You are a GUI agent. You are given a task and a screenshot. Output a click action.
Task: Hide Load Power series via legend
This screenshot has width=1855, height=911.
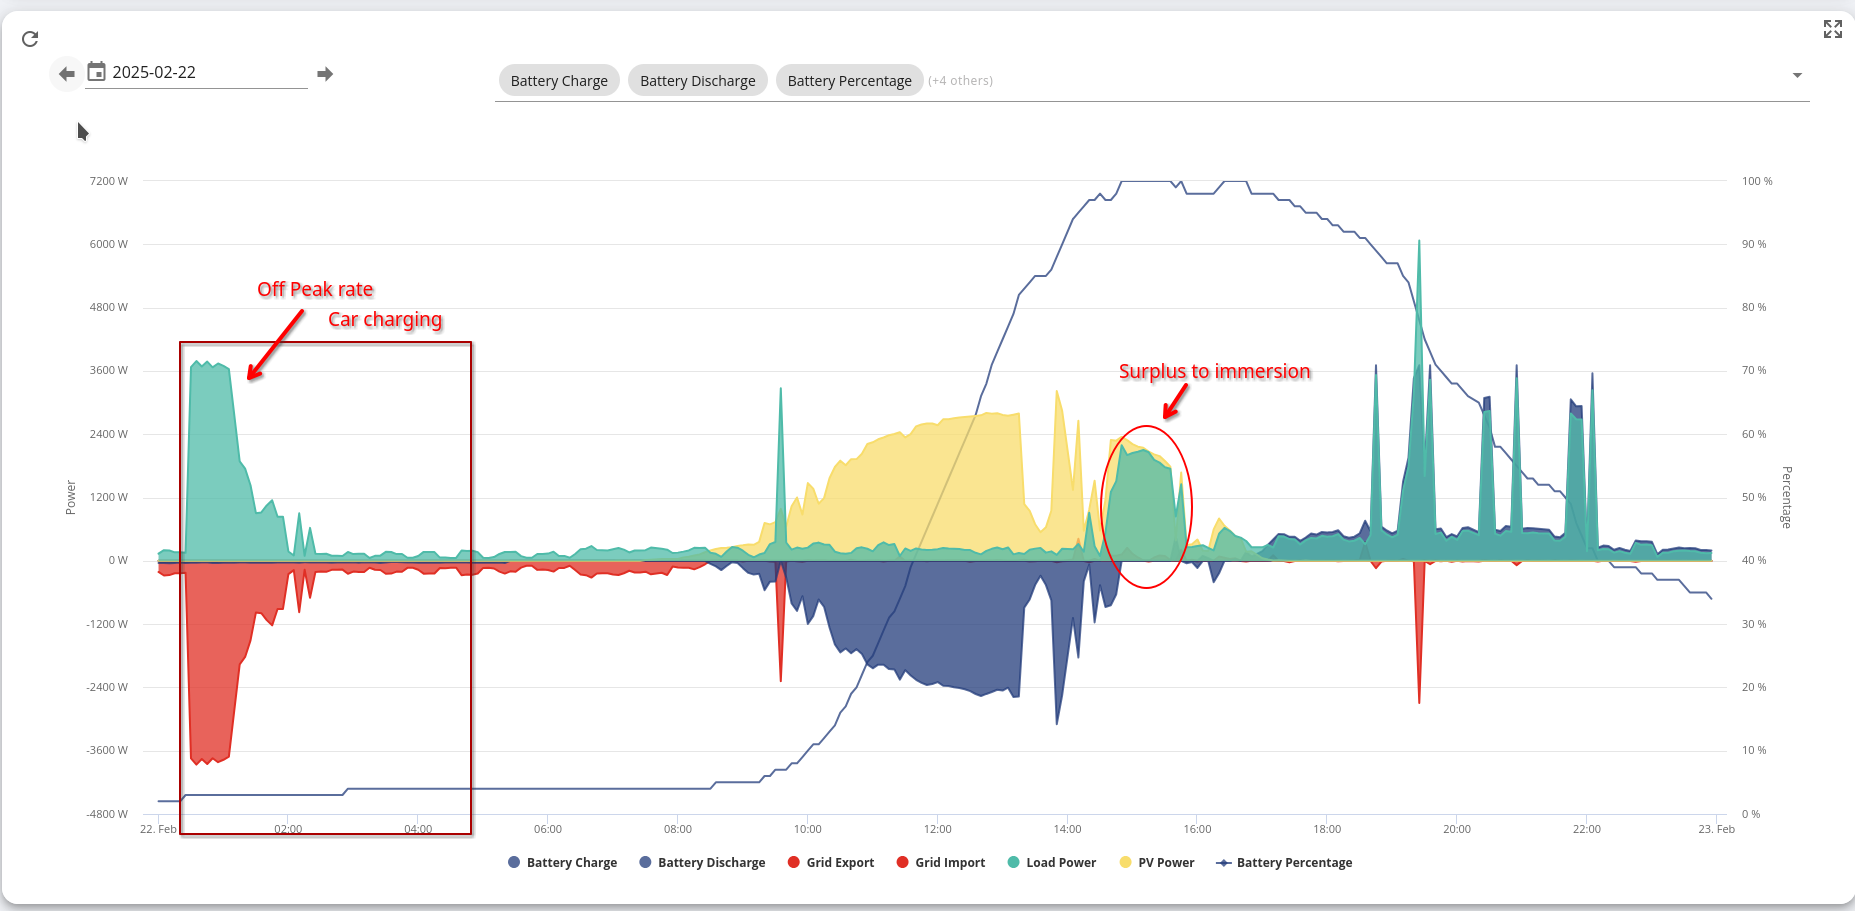click(1061, 863)
